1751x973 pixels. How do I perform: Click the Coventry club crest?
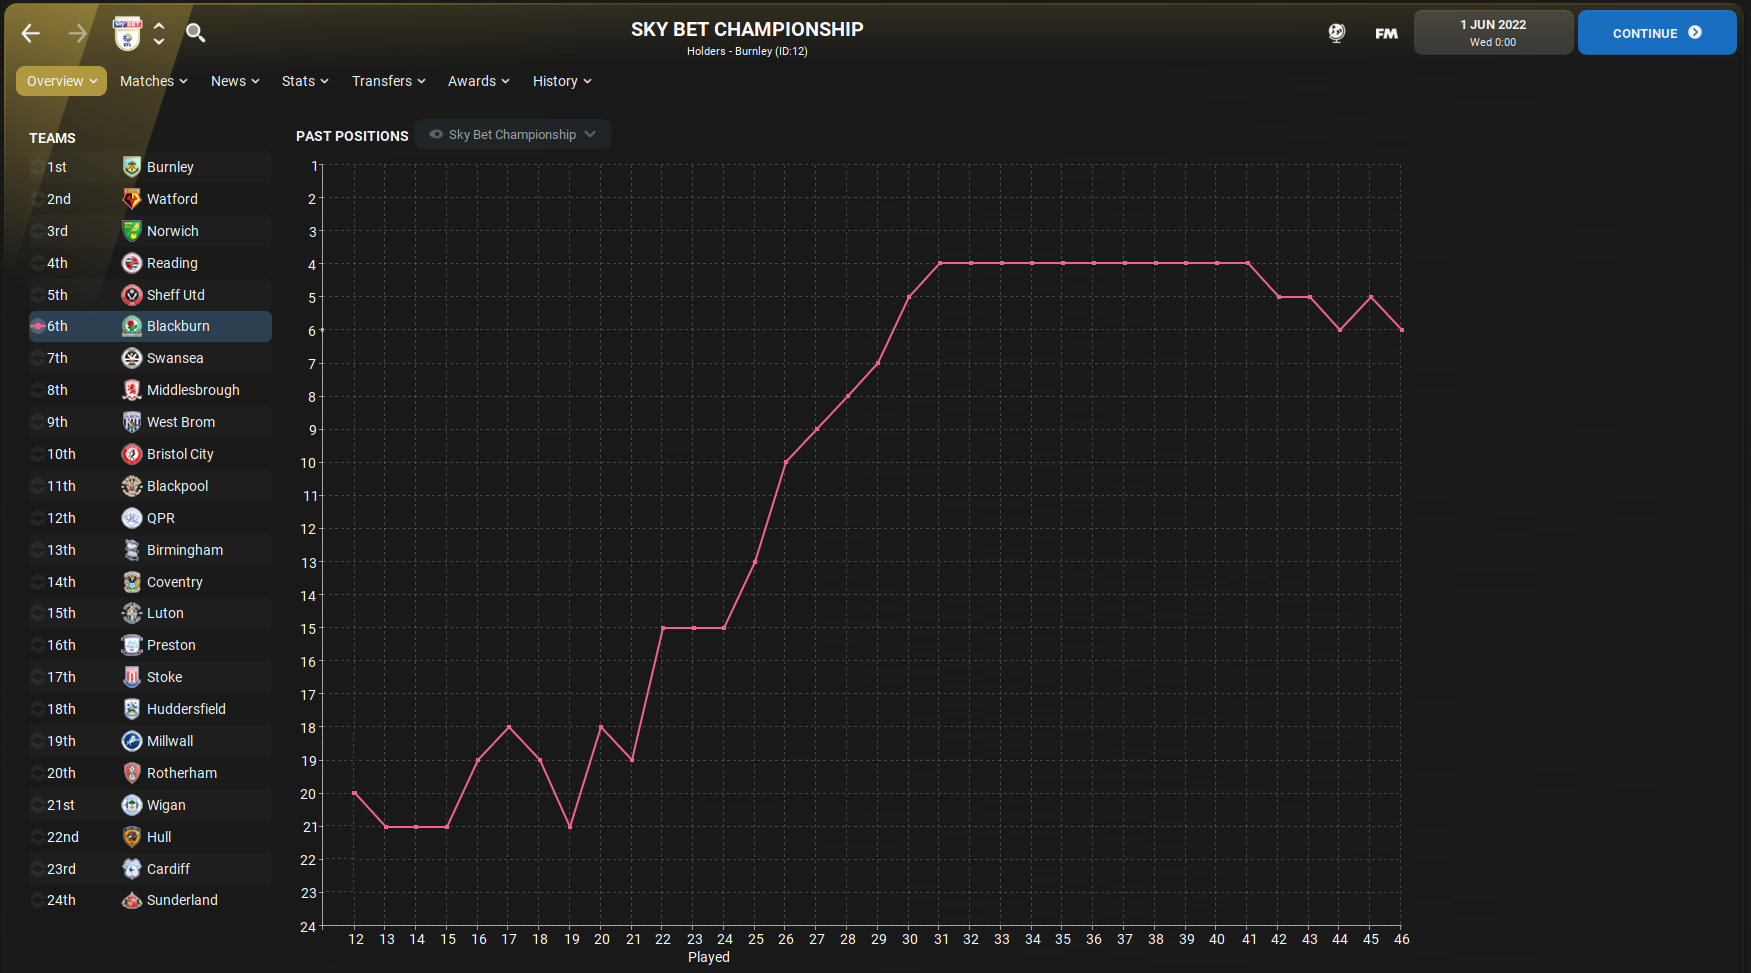click(132, 582)
